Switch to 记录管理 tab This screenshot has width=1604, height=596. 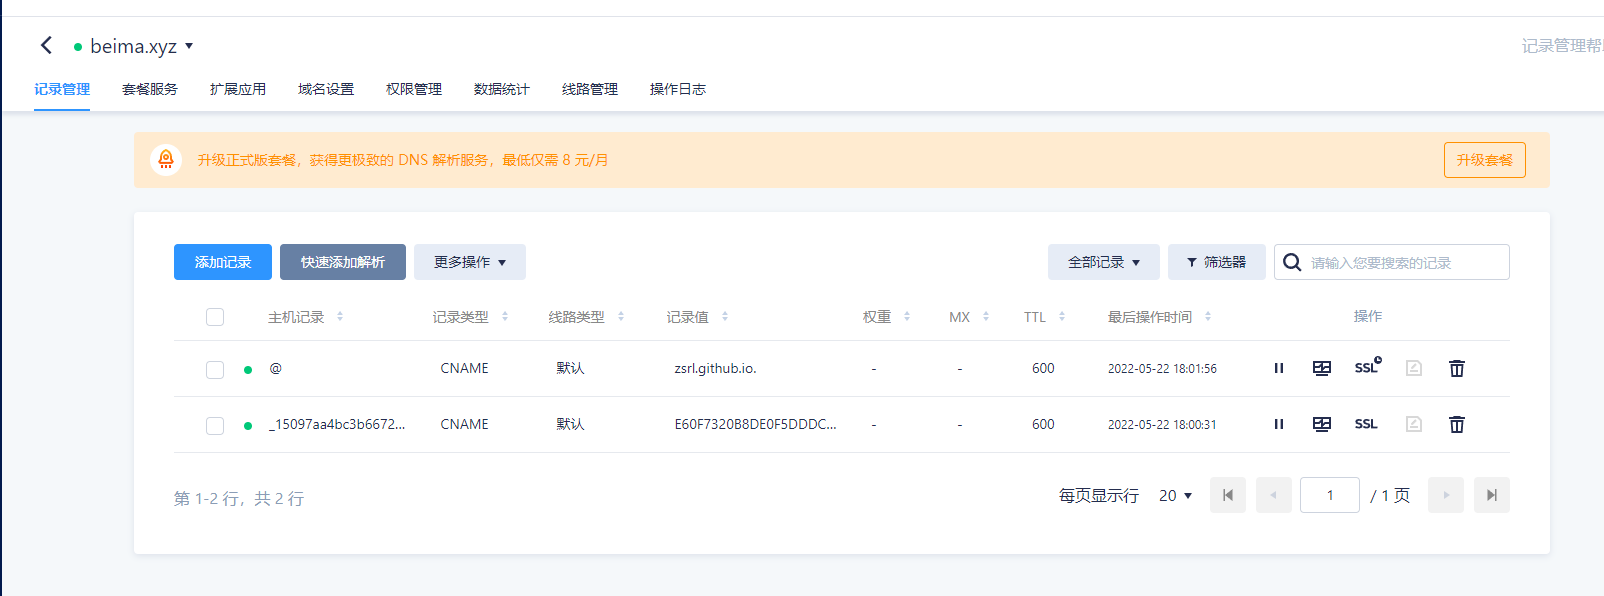62,89
